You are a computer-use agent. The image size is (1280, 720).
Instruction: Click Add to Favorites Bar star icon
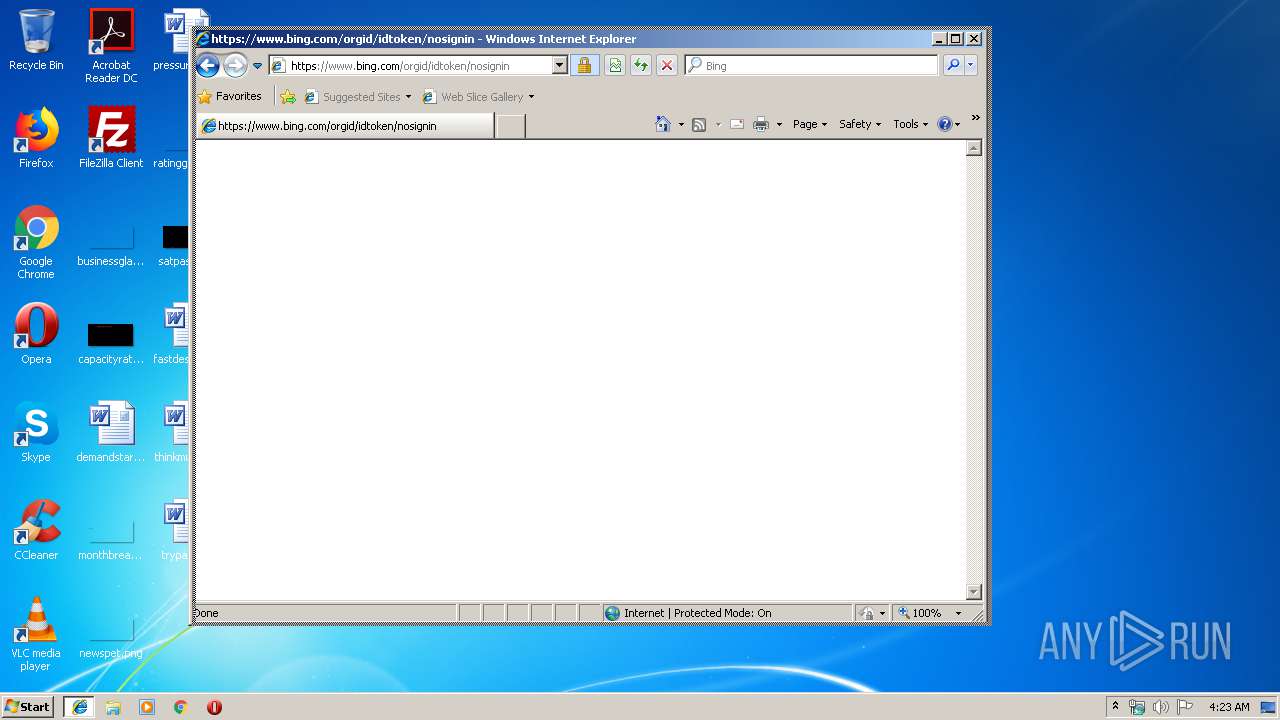coord(288,97)
